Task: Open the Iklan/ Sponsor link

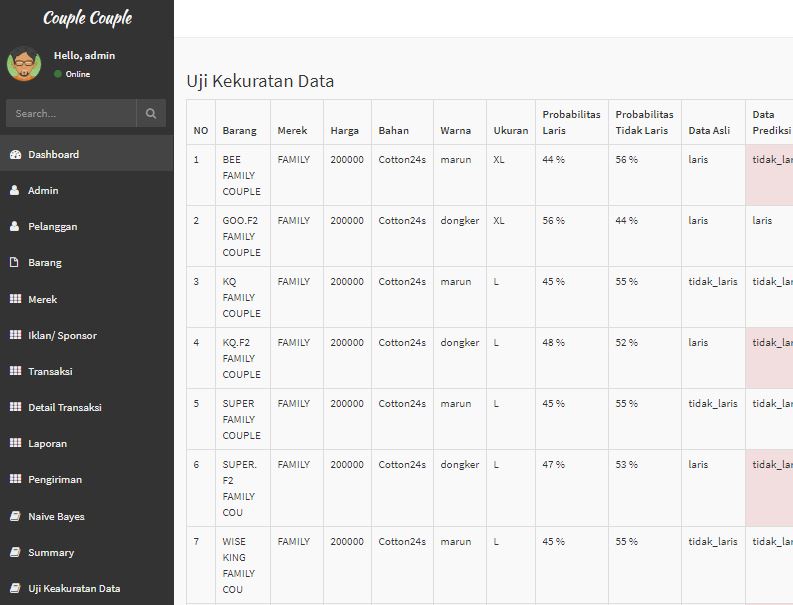Action: tap(86, 334)
